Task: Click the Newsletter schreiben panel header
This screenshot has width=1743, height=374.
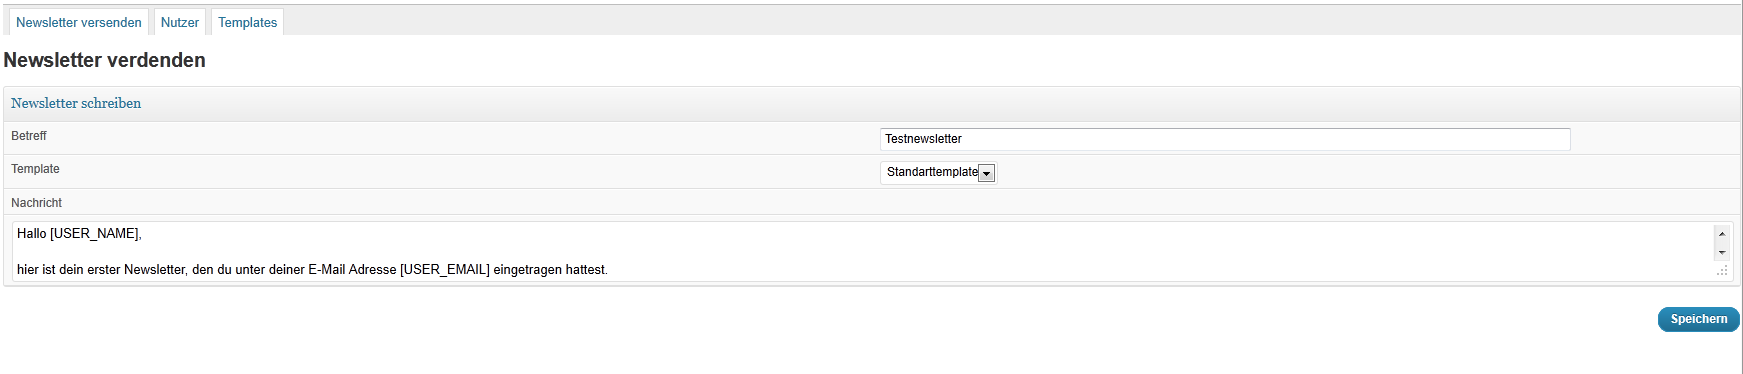Action: 871,103
